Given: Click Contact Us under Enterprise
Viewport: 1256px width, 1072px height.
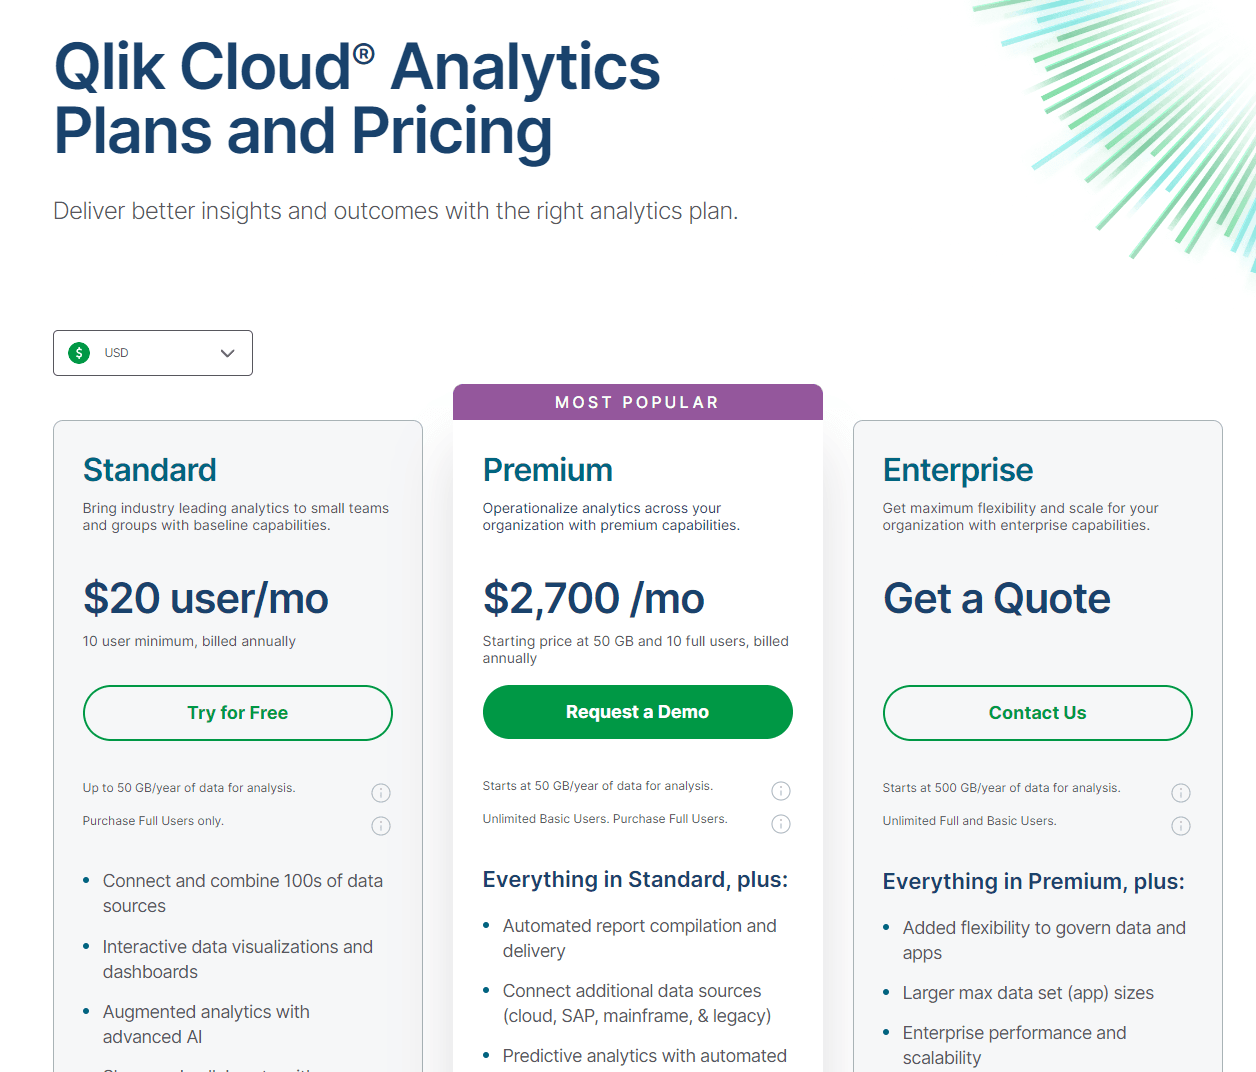Looking at the screenshot, I should [x=1037, y=712].
